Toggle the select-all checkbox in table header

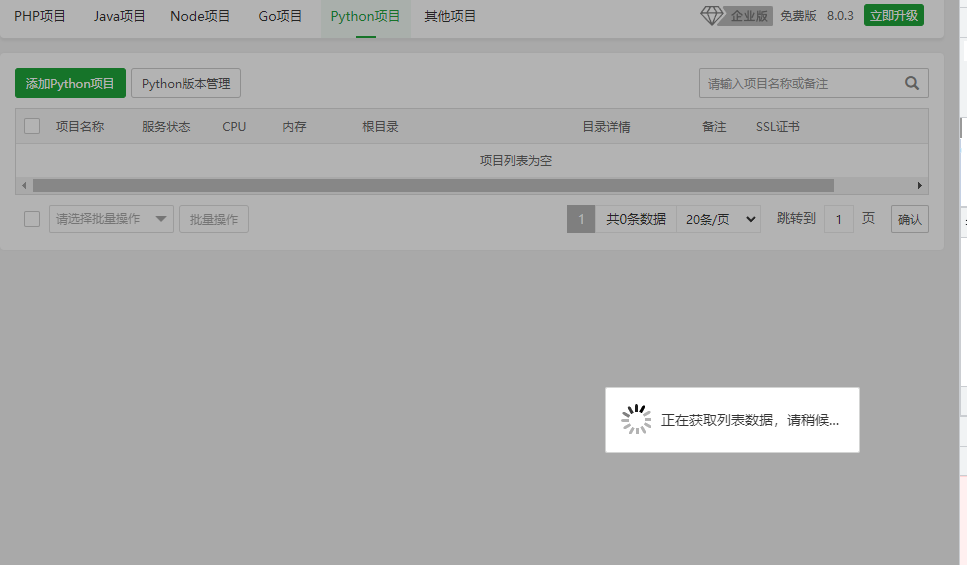(x=32, y=126)
